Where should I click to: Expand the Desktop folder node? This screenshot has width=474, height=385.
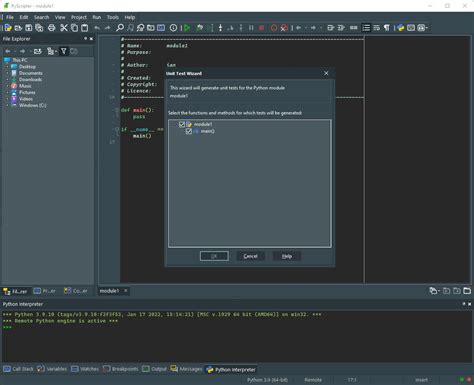coord(7,67)
